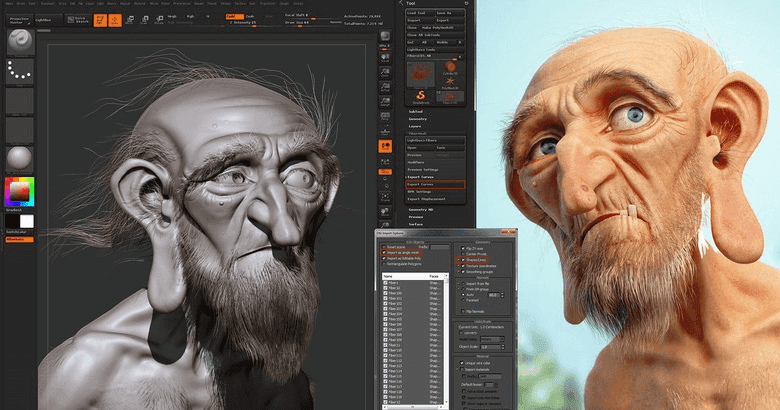Screen dimensions: 780x410
Task: Select the Edit mode button in top shelf
Action: pos(102,19)
